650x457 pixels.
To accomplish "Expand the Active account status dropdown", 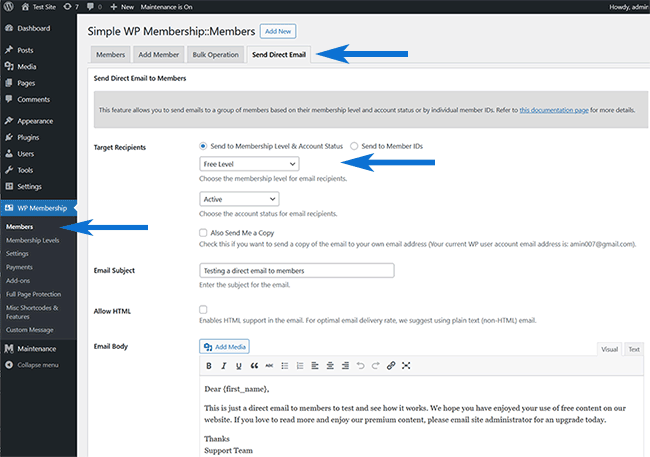I will pyautogui.click(x=239, y=199).
